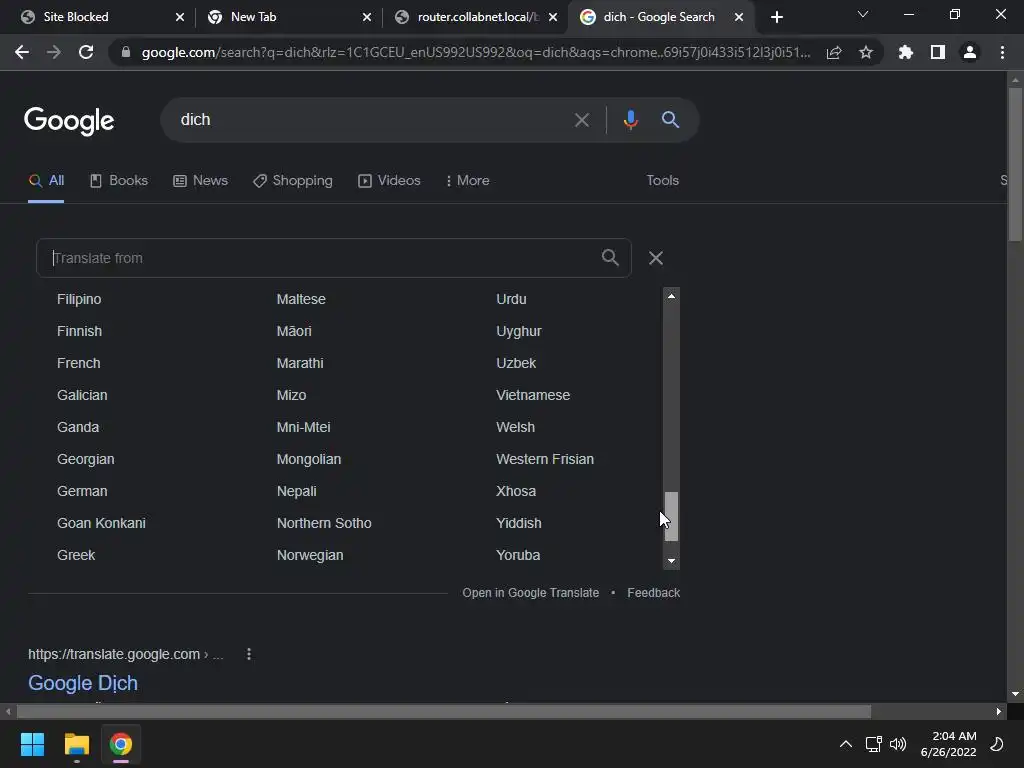Click the browser back arrow
1024x768 pixels.
pos(22,52)
